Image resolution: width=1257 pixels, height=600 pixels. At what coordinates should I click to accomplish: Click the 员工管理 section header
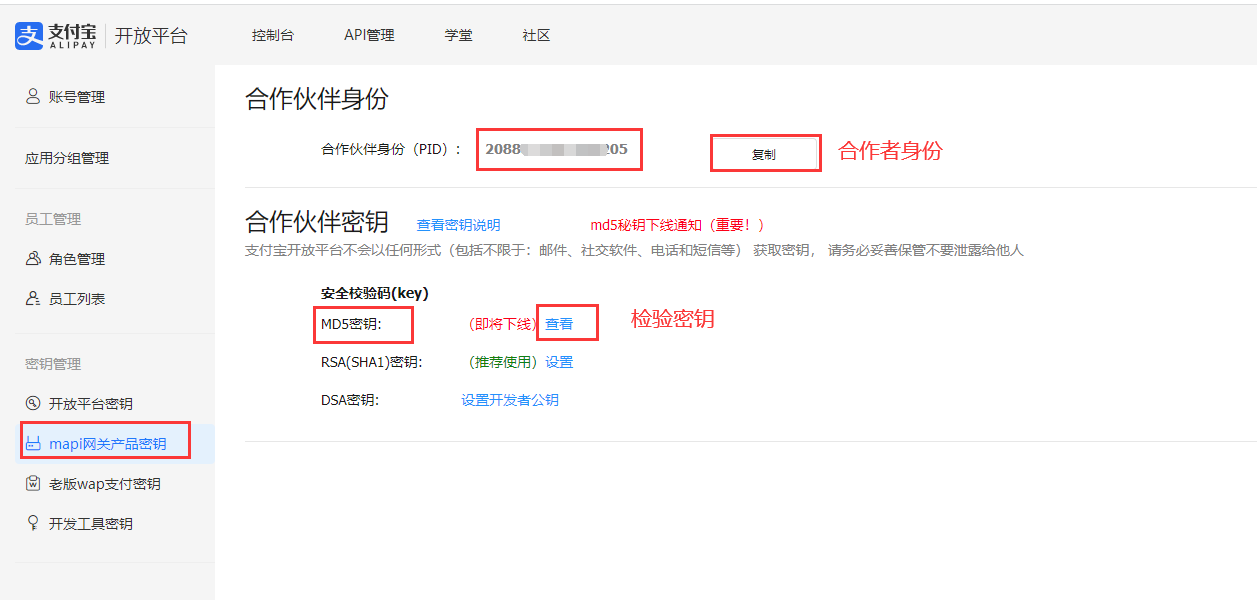coord(53,219)
